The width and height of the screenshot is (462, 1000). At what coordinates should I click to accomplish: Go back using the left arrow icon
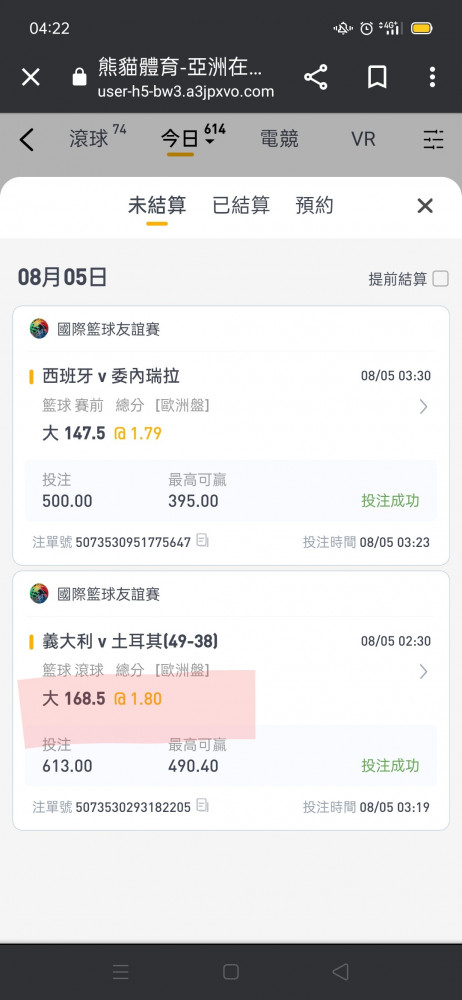(26, 140)
